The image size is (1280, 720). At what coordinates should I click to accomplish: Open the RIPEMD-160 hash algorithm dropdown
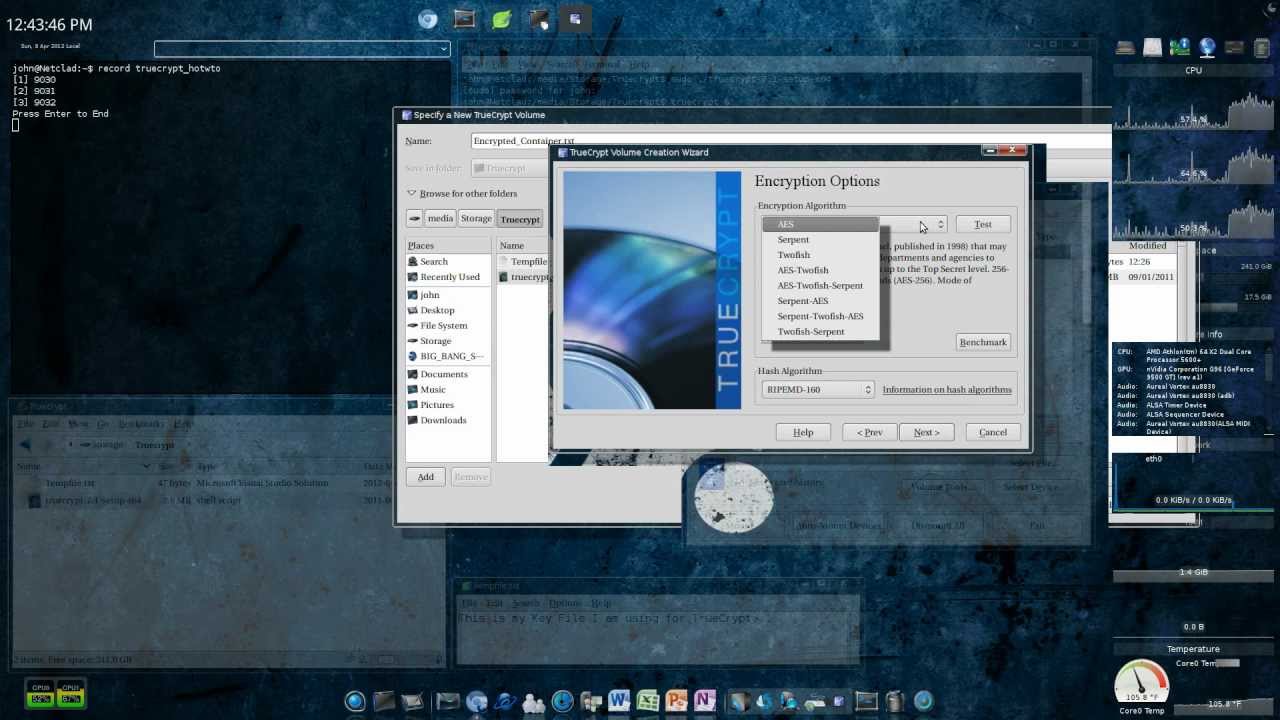pyautogui.click(x=818, y=390)
